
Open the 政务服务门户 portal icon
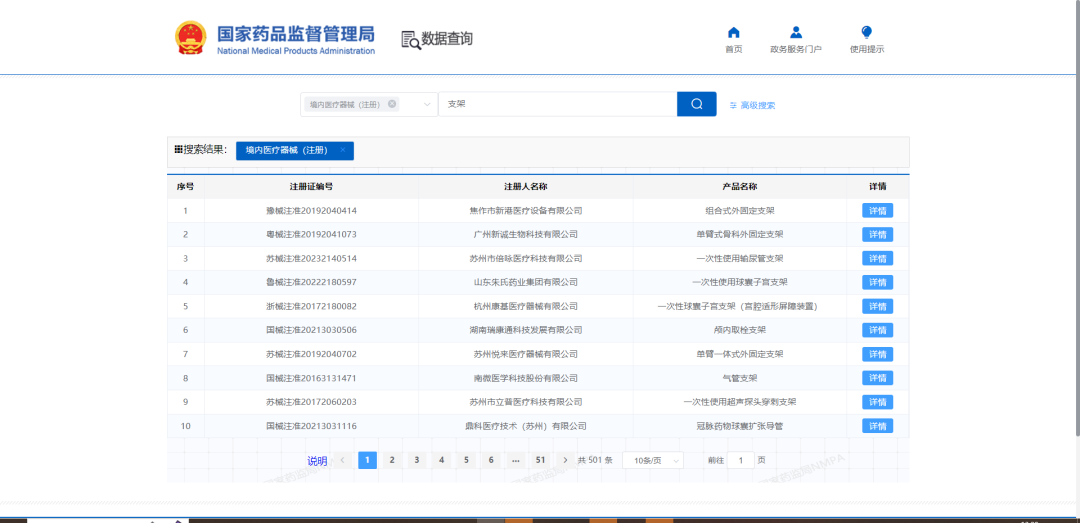pyautogui.click(x=795, y=33)
